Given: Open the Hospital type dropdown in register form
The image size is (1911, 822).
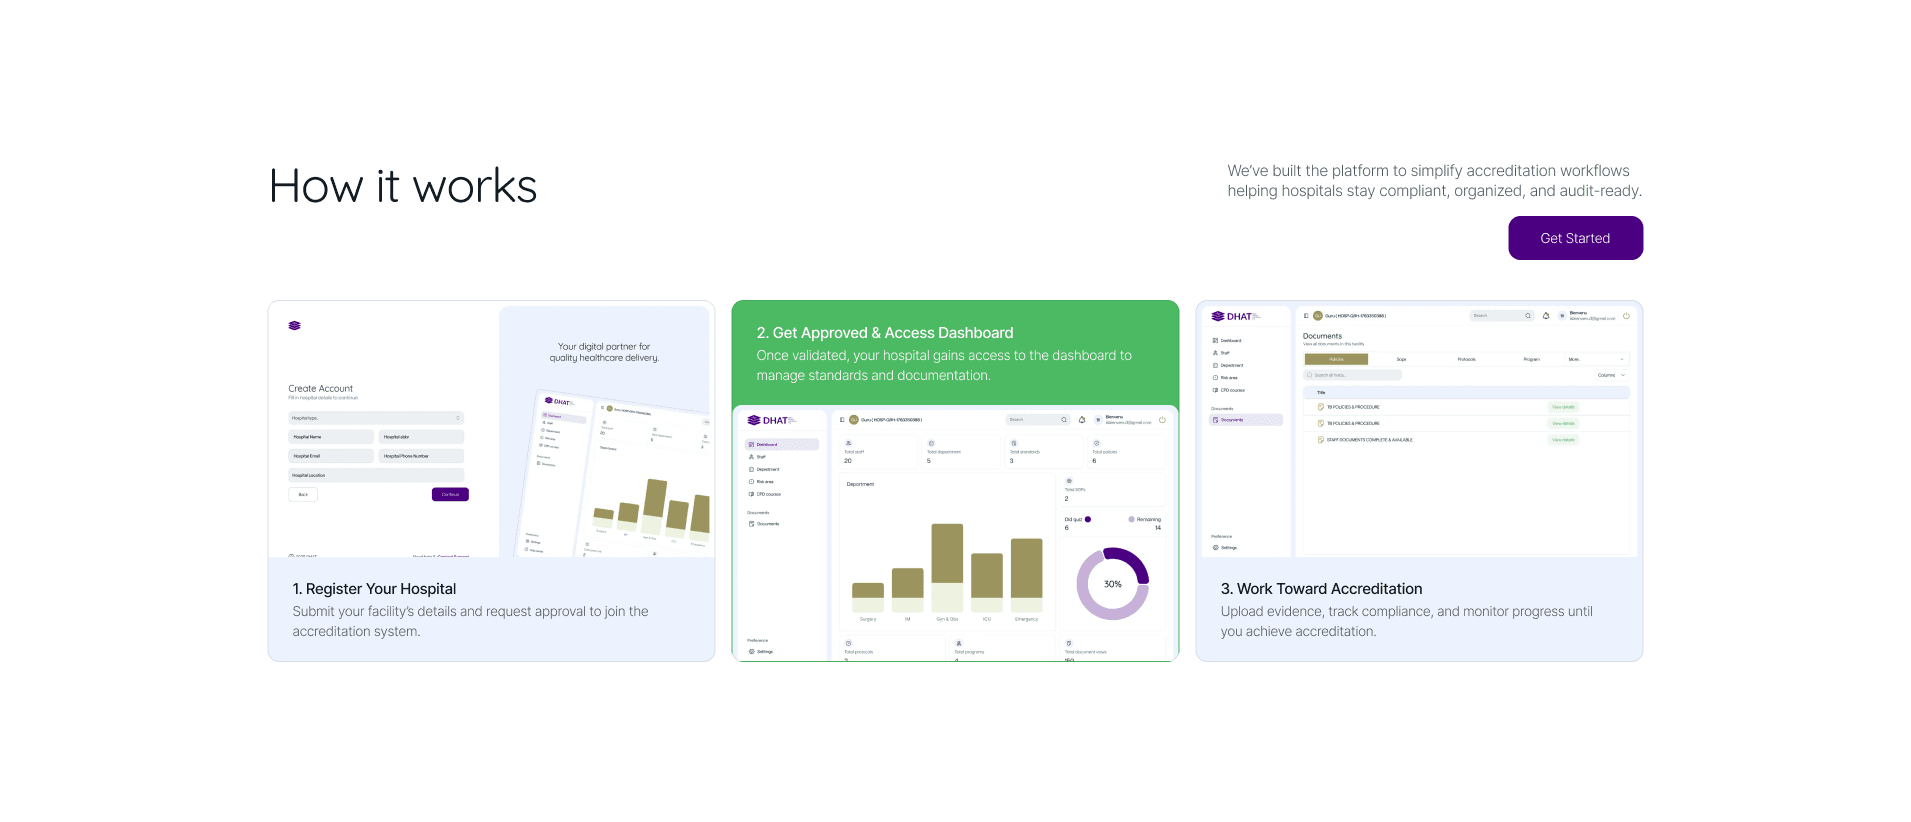Looking at the screenshot, I should (x=376, y=418).
